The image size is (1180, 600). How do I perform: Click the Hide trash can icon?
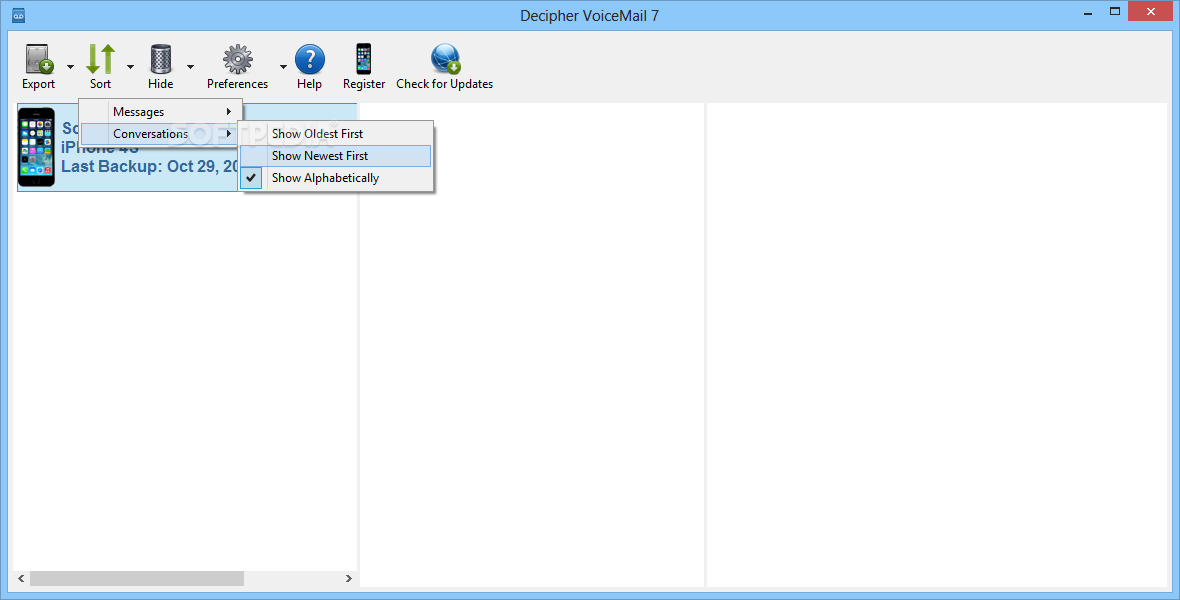click(x=160, y=59)
